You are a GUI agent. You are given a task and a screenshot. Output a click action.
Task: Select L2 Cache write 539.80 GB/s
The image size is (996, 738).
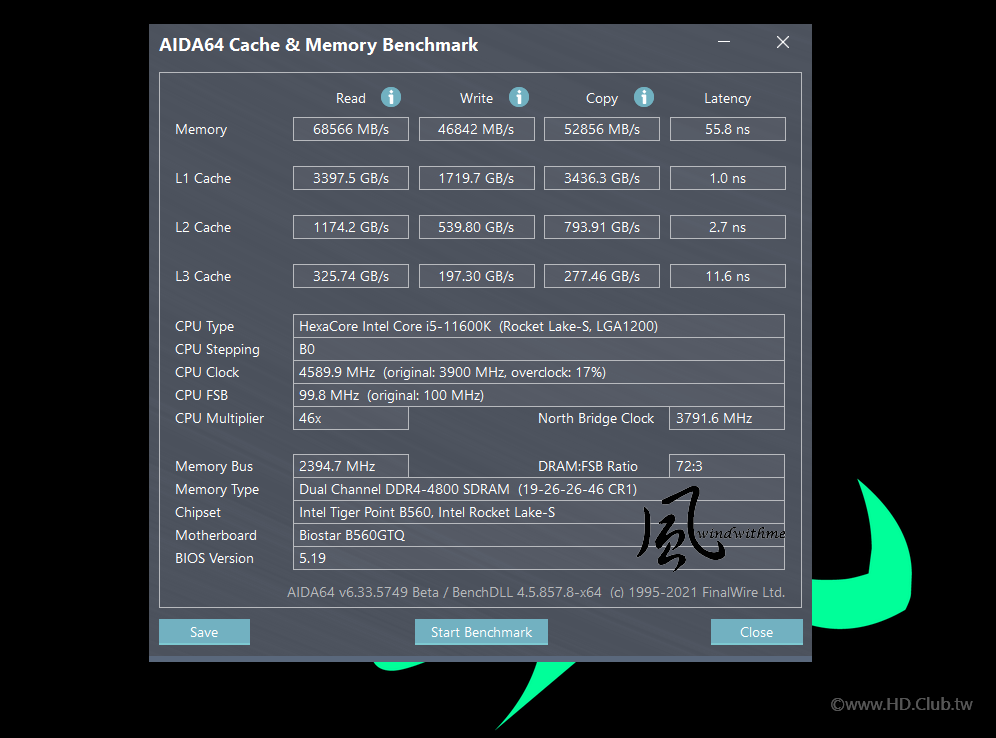click(476, 227)
